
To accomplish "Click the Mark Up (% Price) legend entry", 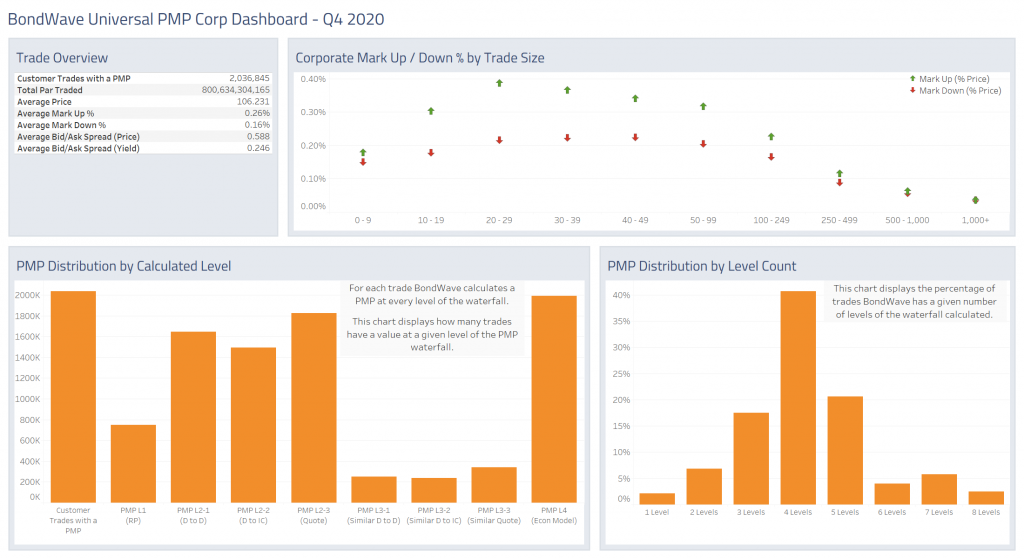I will (950, 79).
